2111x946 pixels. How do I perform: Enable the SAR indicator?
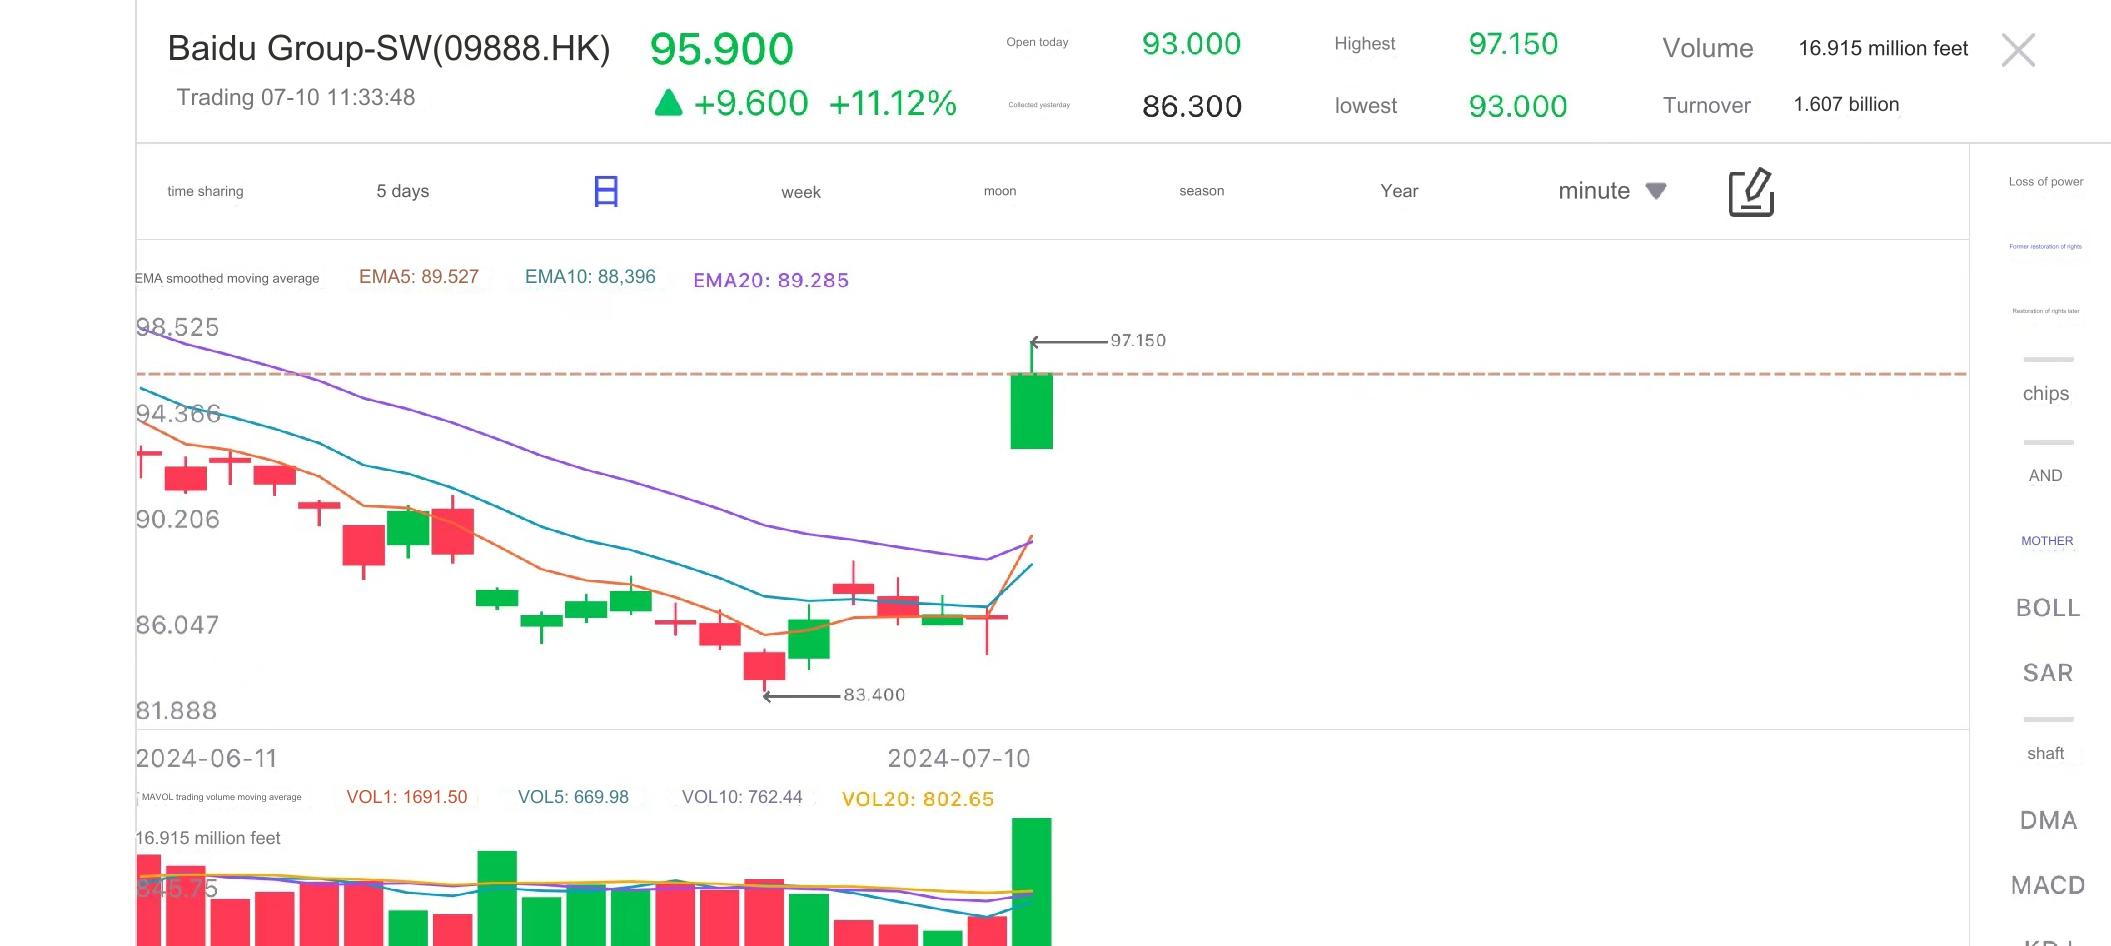pyautogui.click(x=2047, y=673)
